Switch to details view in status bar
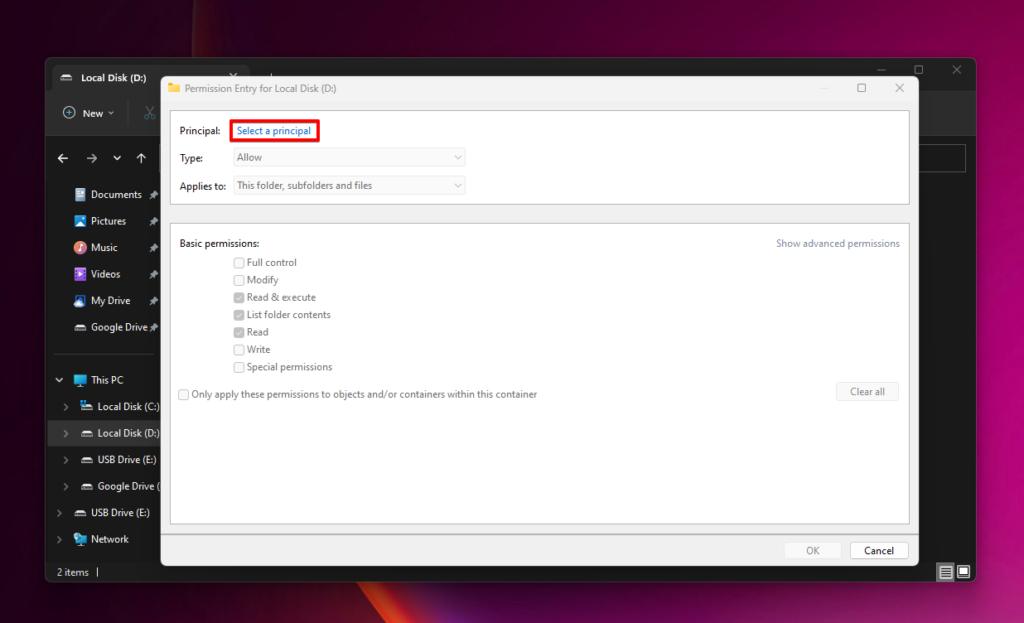The width and height of the screenshot is (1024, 623). [x=945, y=571]
